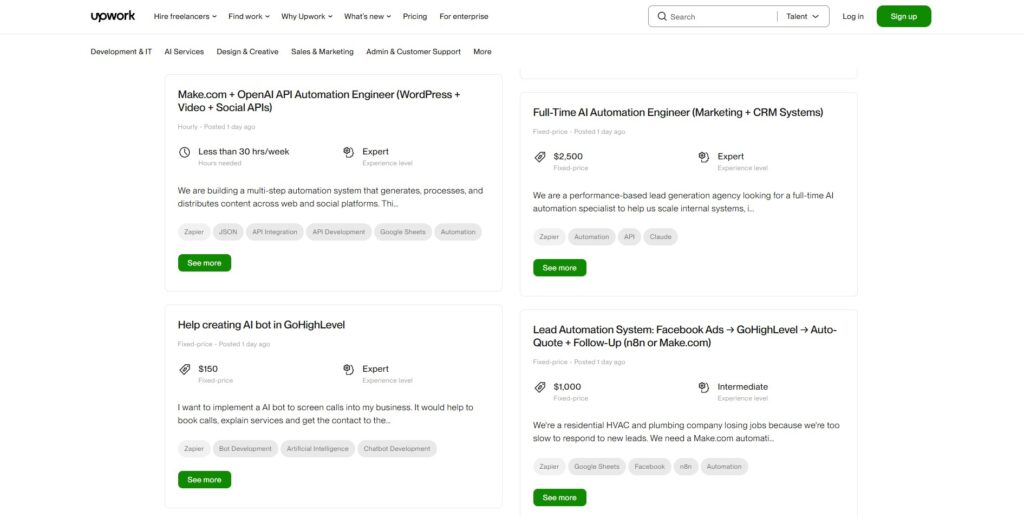Click the search magnifier icon

pos(662,16)
